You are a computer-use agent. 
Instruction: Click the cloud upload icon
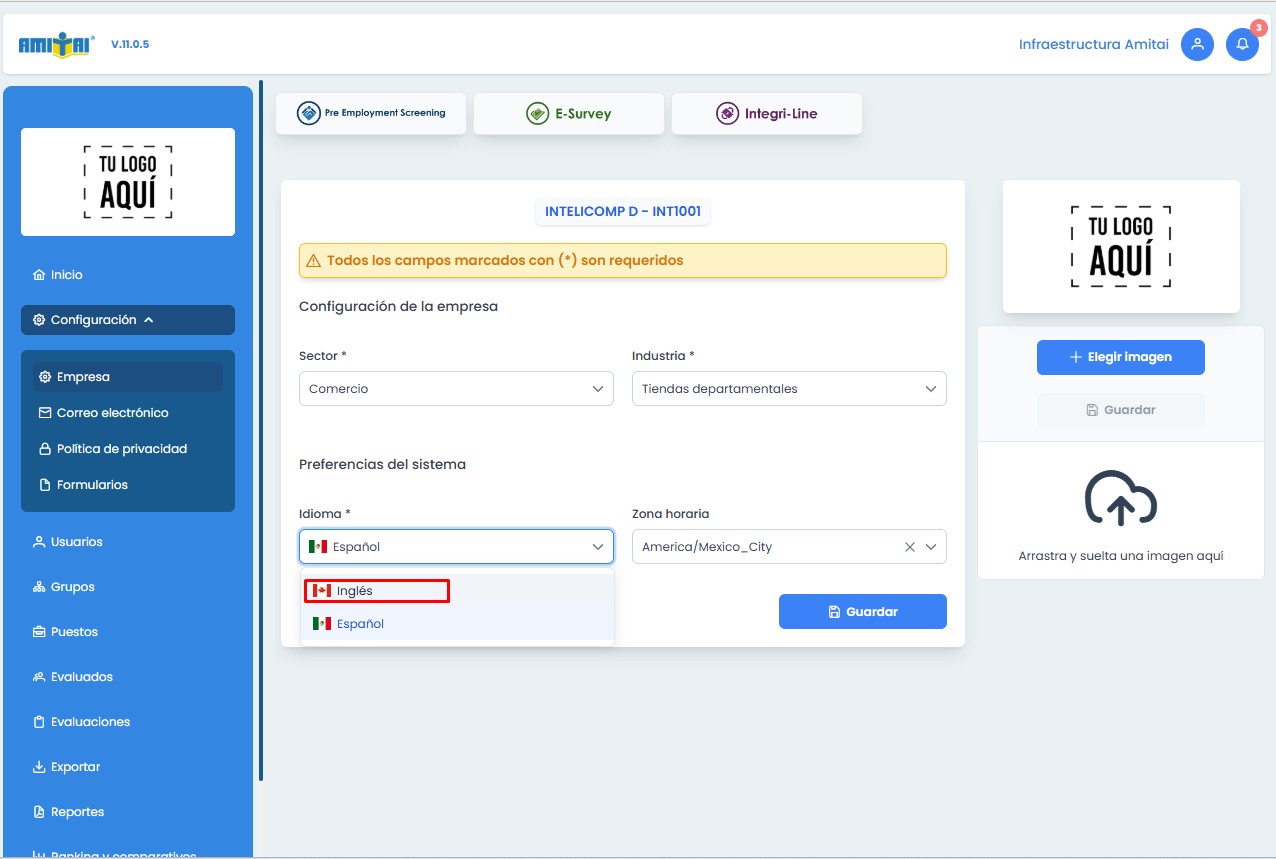click(x=1120, y=498)
